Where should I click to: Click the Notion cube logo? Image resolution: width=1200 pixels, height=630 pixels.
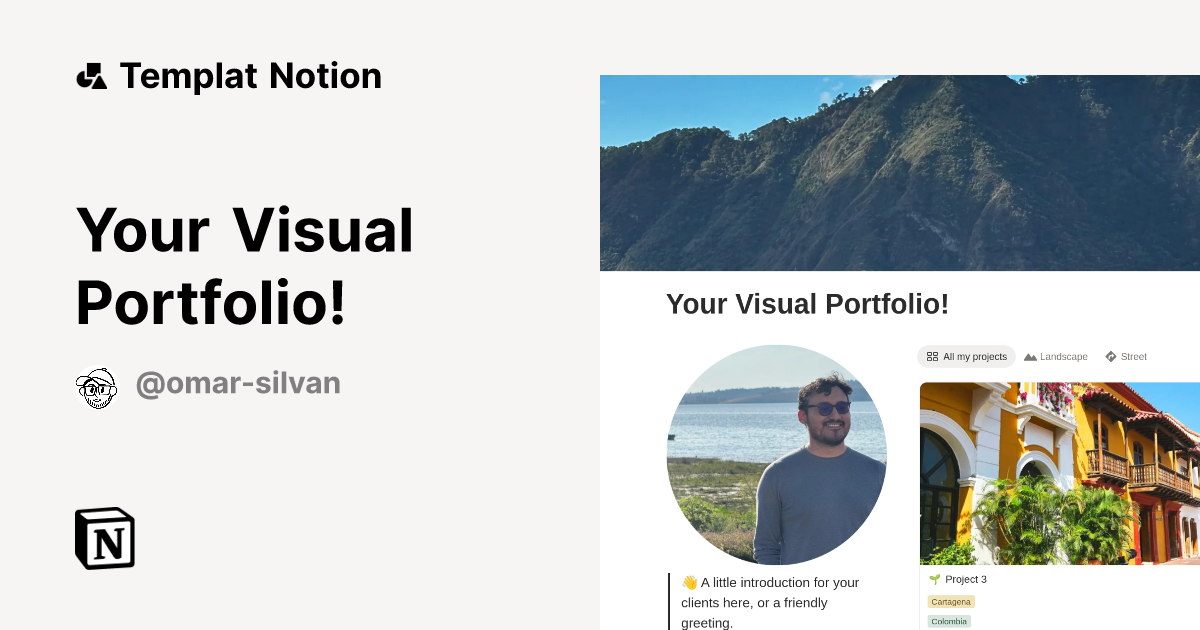[105, 538]
